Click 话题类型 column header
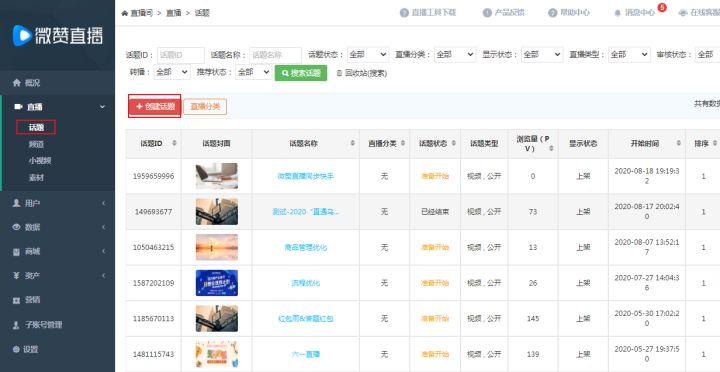Image resolution: width=720 pixels, height=372 pixels. pyautogui.click(x=484, y=143)
